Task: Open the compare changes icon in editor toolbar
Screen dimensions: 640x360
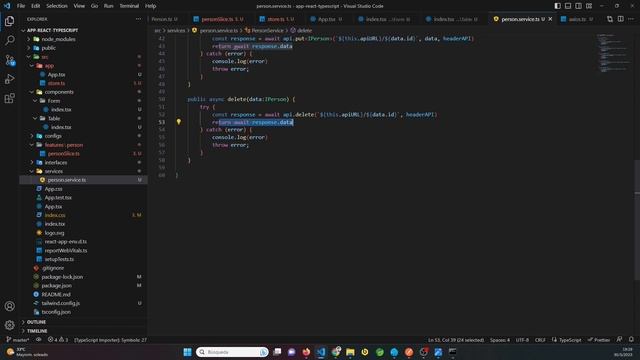Action: [x=609, y=19]
